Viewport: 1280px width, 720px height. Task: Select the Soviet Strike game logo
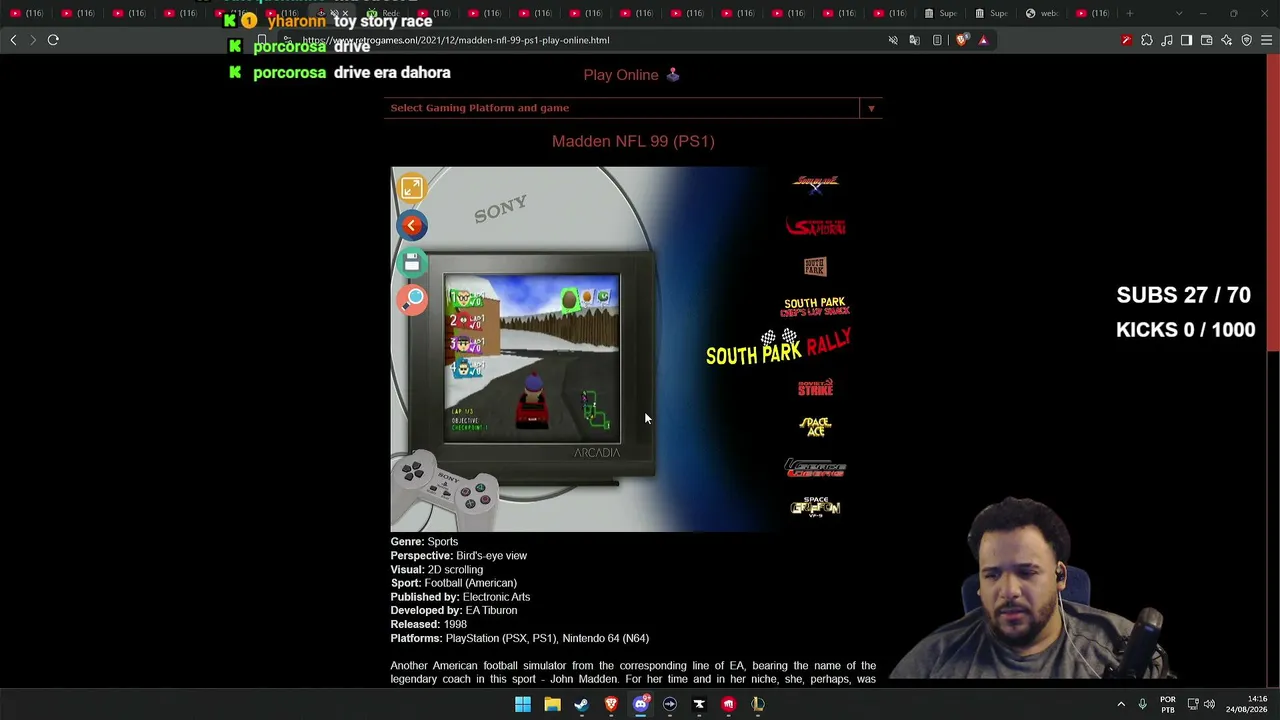[815, 387]
